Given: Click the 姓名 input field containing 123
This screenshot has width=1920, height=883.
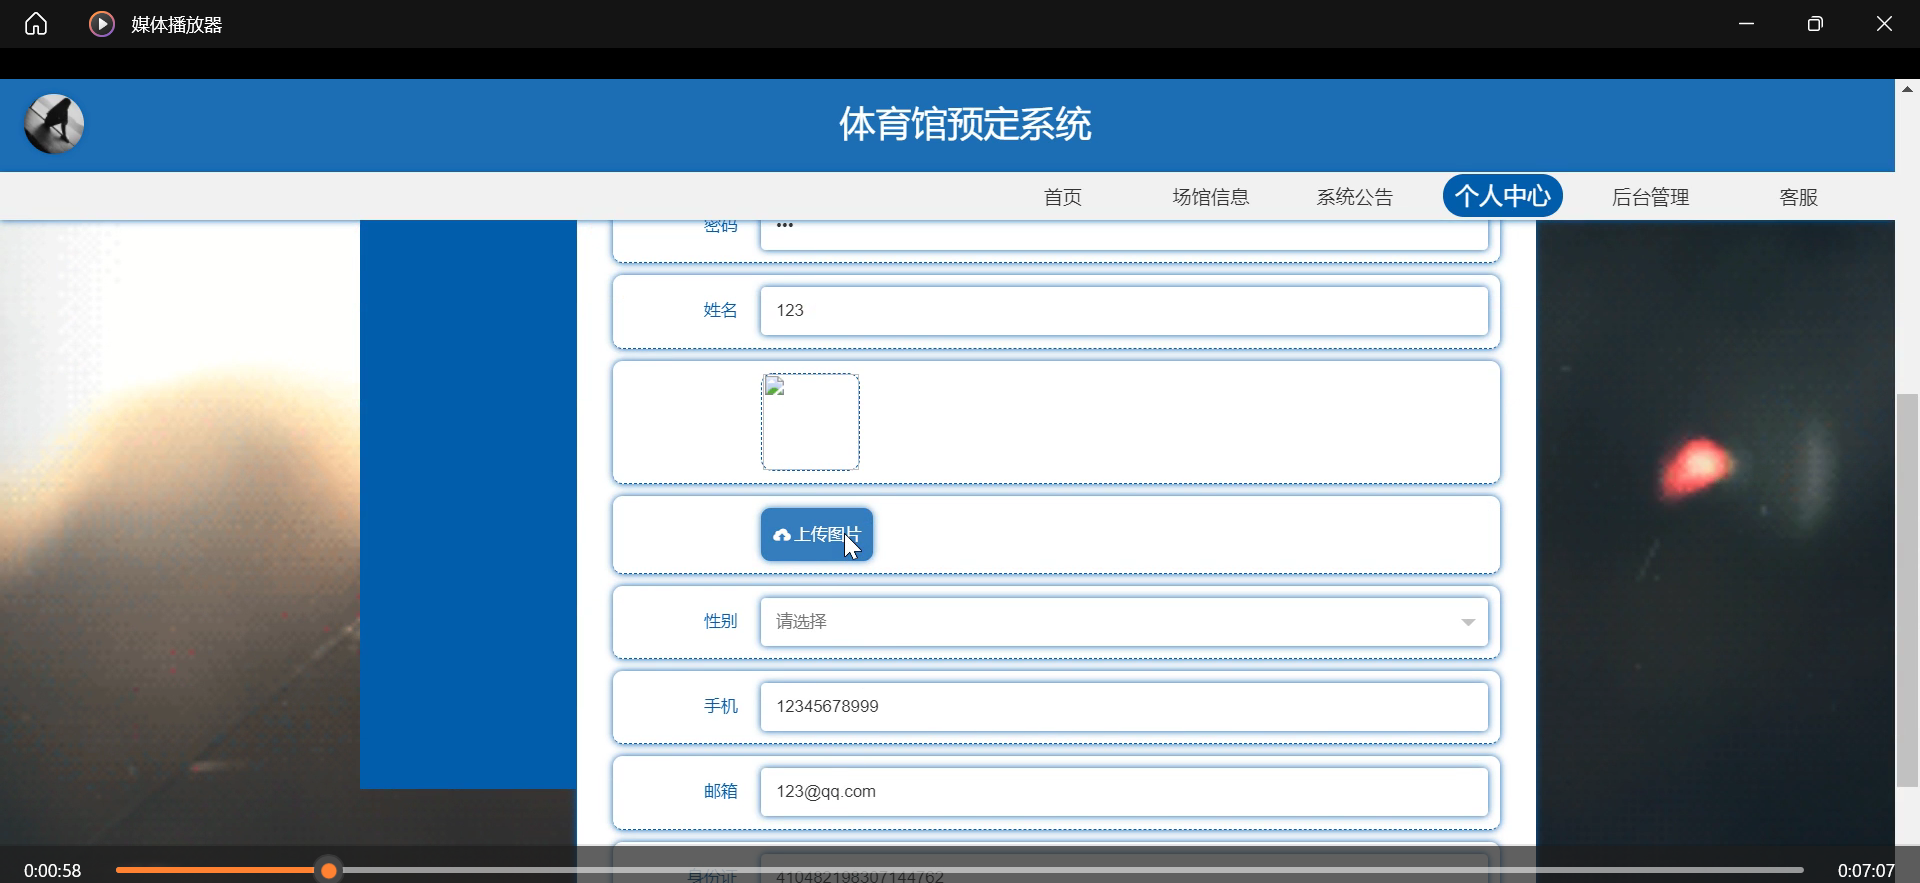Looking at the screenshot, I should click(x=1124, y=311).
